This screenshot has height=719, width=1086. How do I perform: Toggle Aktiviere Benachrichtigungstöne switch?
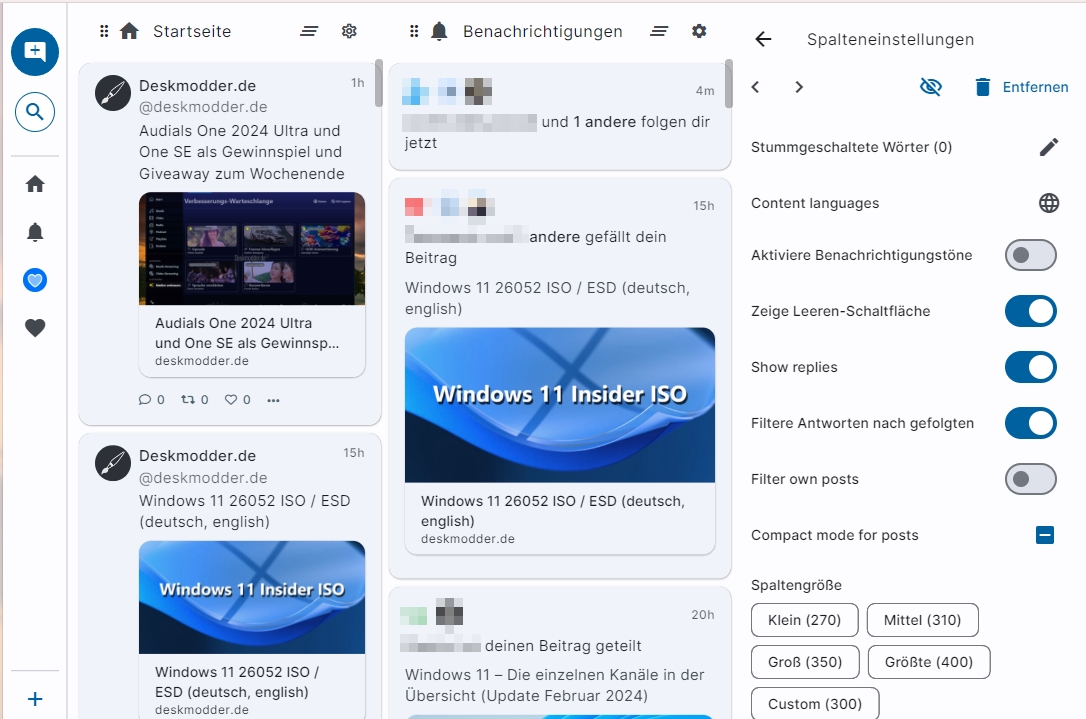1031,255
